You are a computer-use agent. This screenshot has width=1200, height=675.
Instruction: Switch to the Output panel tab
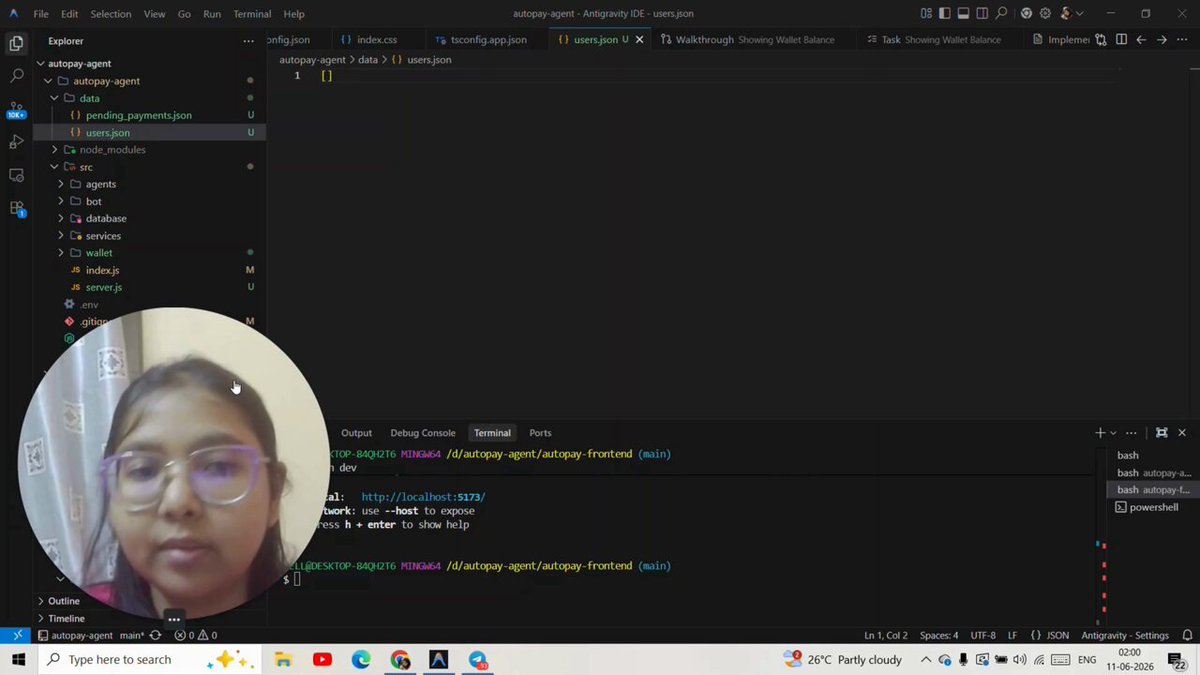(x=356, y=433)
